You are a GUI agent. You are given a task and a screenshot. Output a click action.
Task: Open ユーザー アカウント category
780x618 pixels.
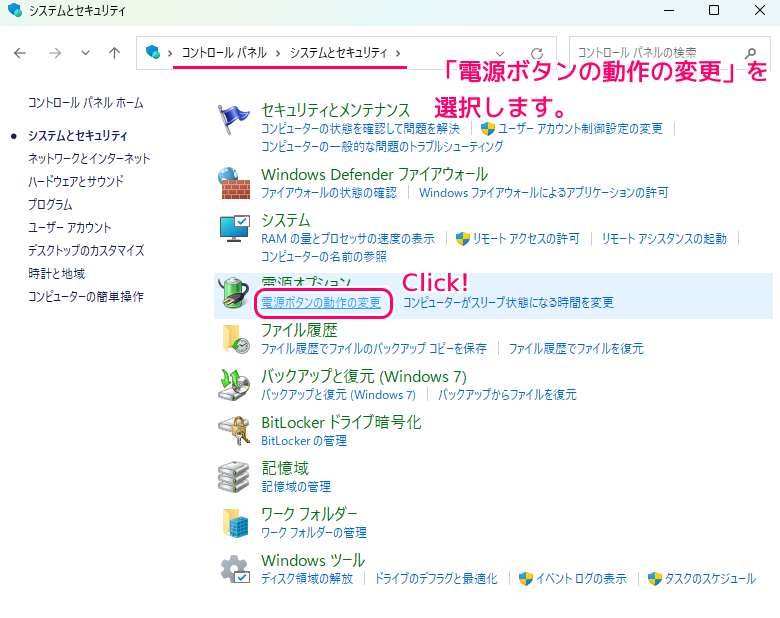(70, 227)
